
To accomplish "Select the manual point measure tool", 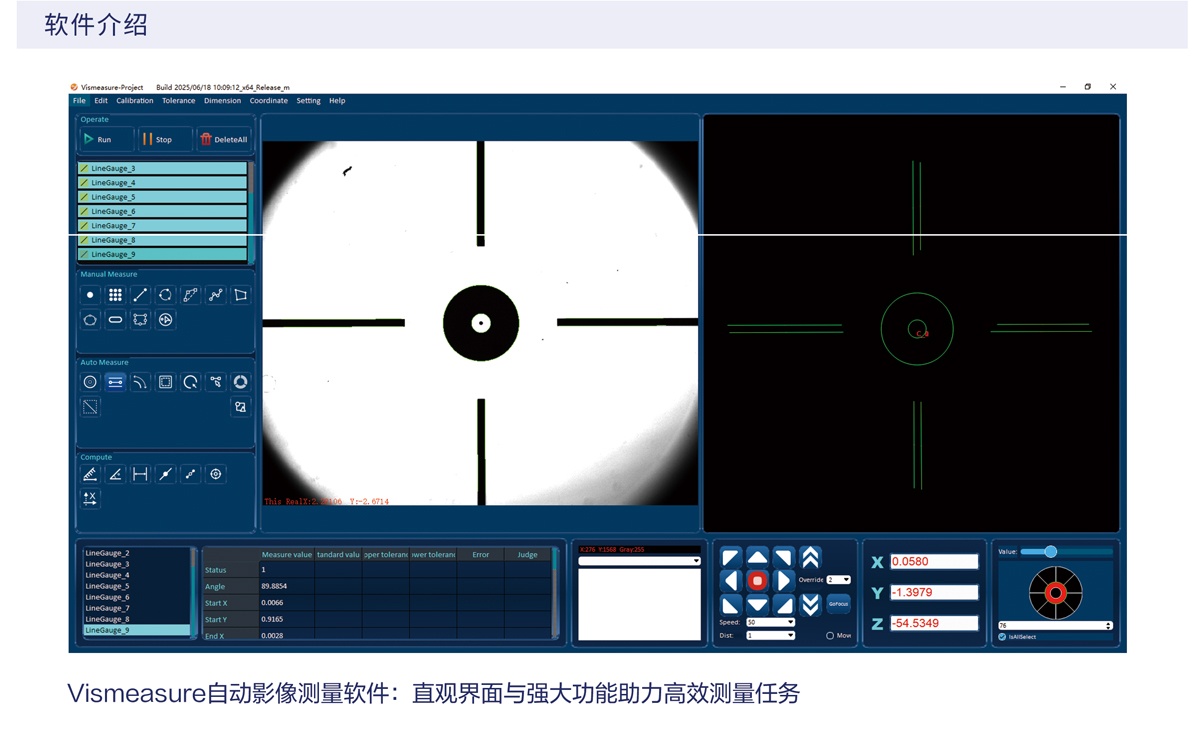I will point(90,295).
